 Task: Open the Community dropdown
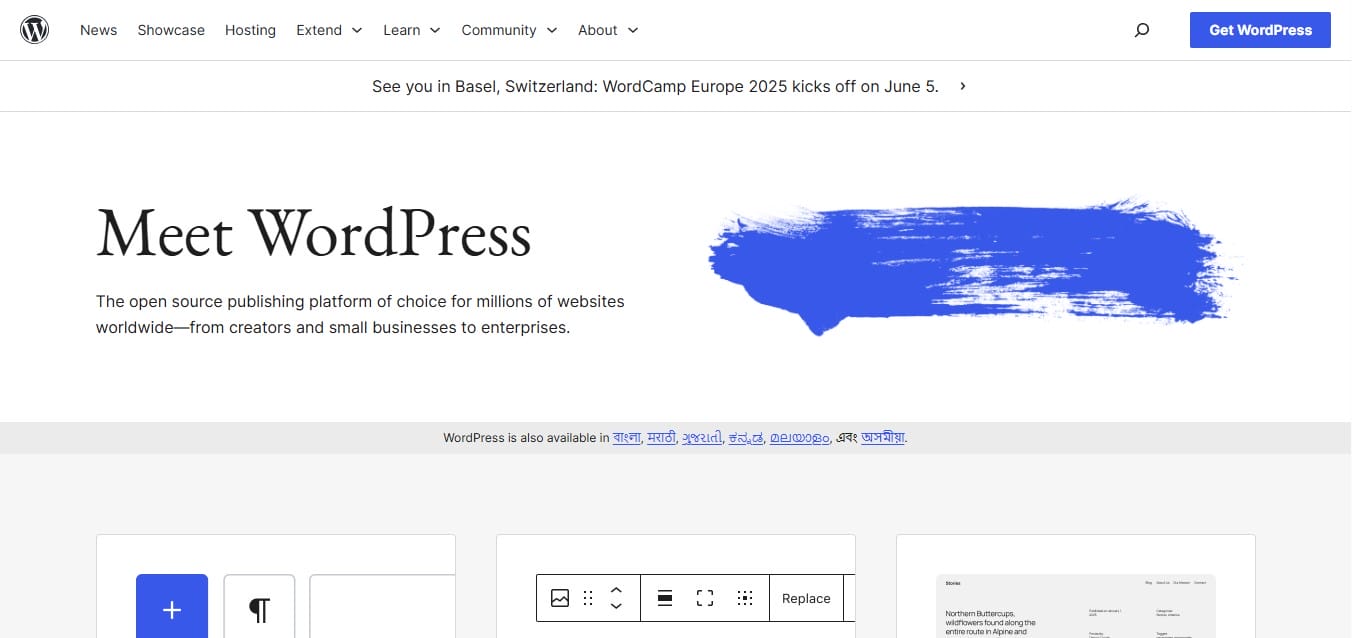tap(508, 30)
